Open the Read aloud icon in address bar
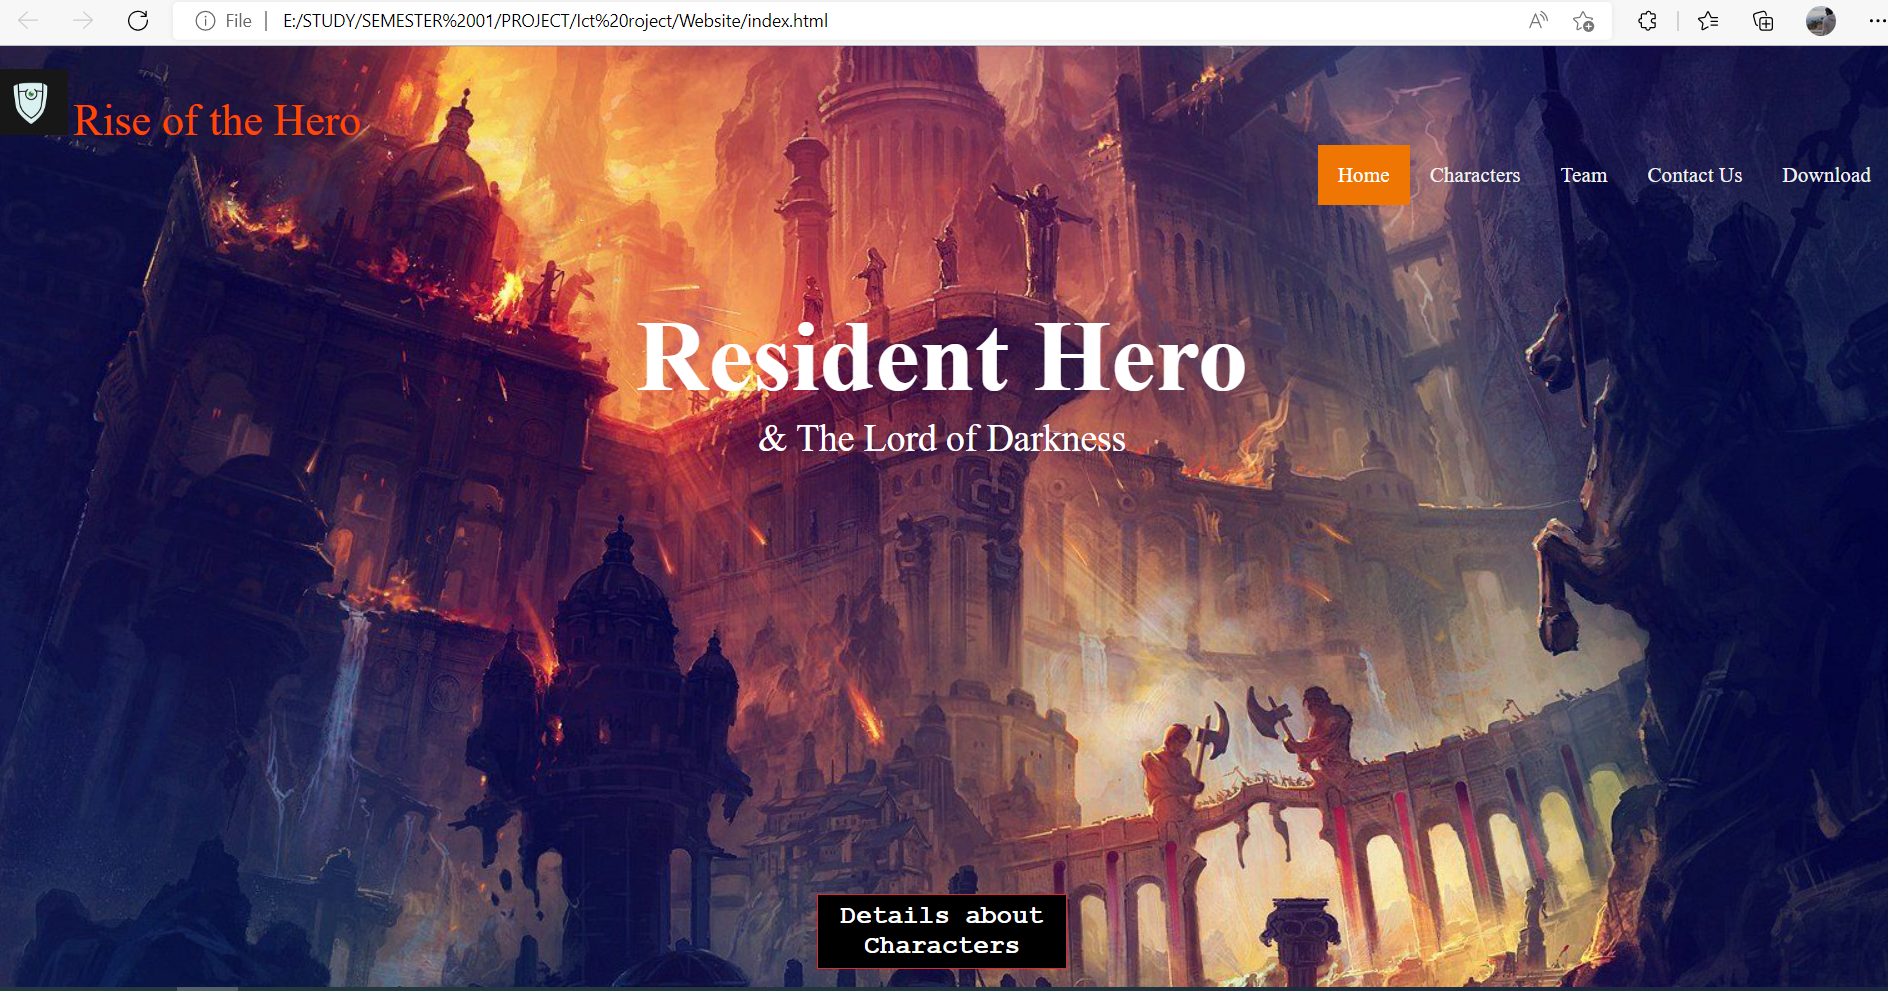This screenshot has height=991, width=1888. click(1538, 21)
